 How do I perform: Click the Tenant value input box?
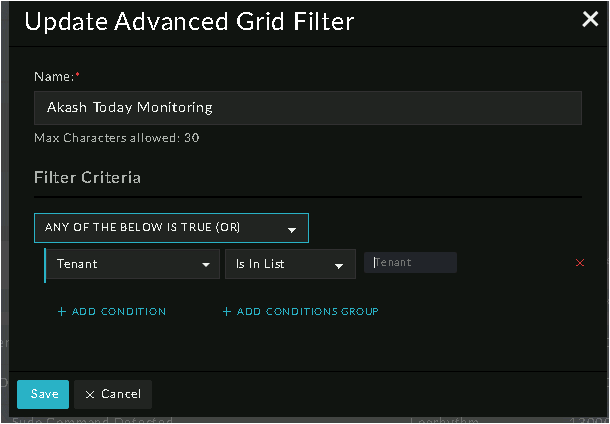pos(412,263)
